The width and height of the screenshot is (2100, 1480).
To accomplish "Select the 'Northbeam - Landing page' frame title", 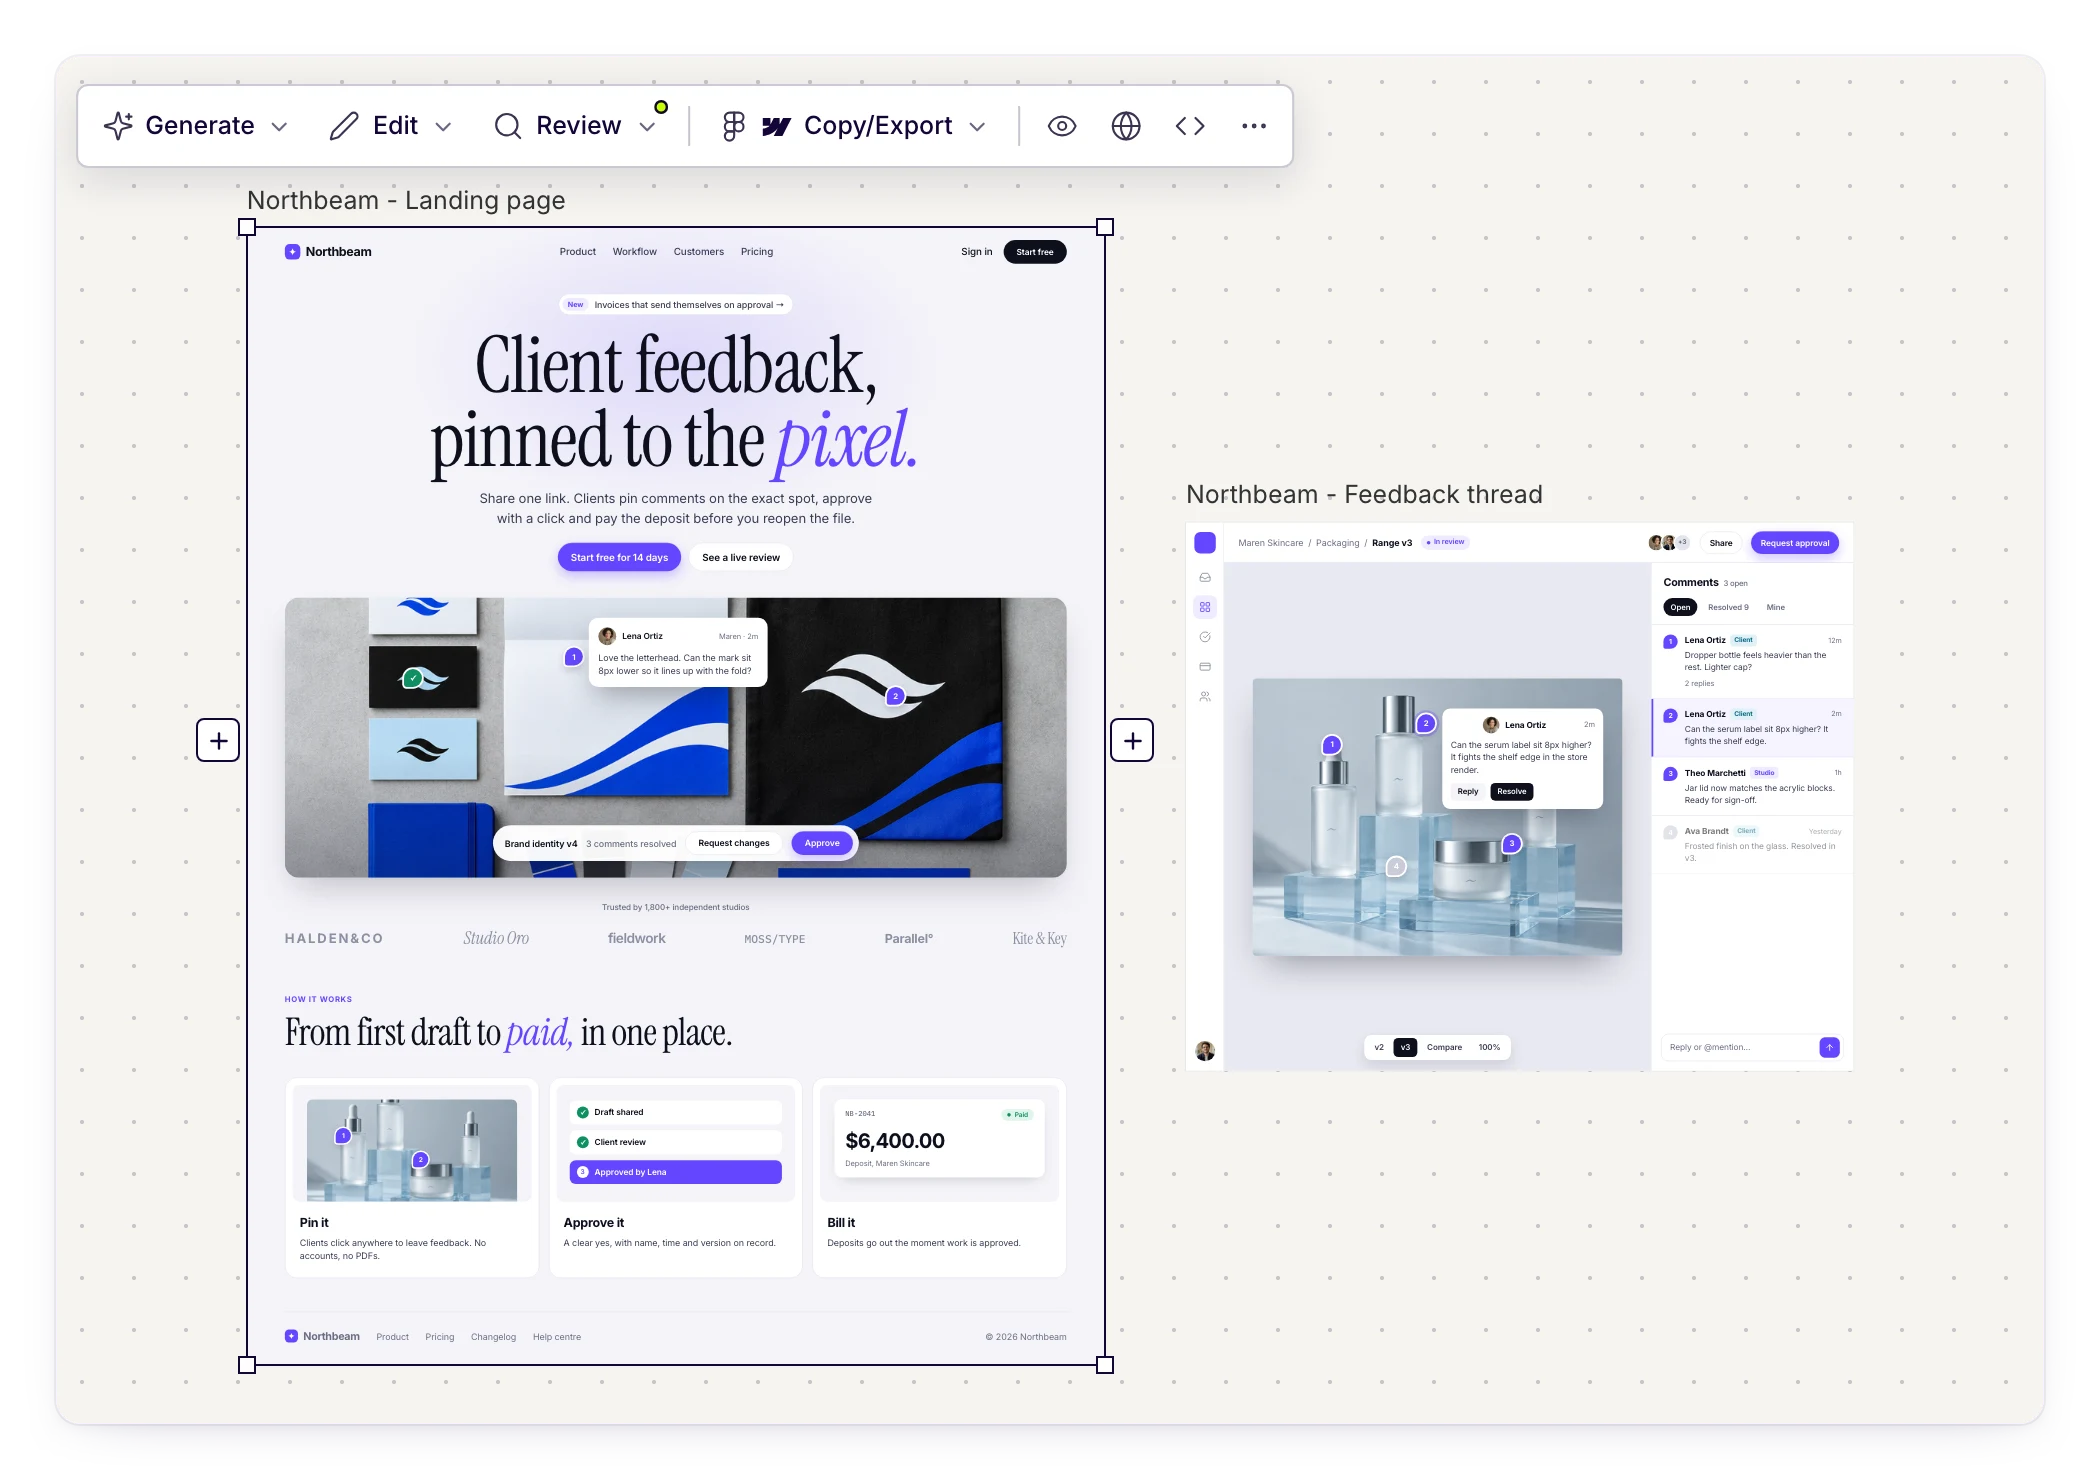I will point(406,200).
